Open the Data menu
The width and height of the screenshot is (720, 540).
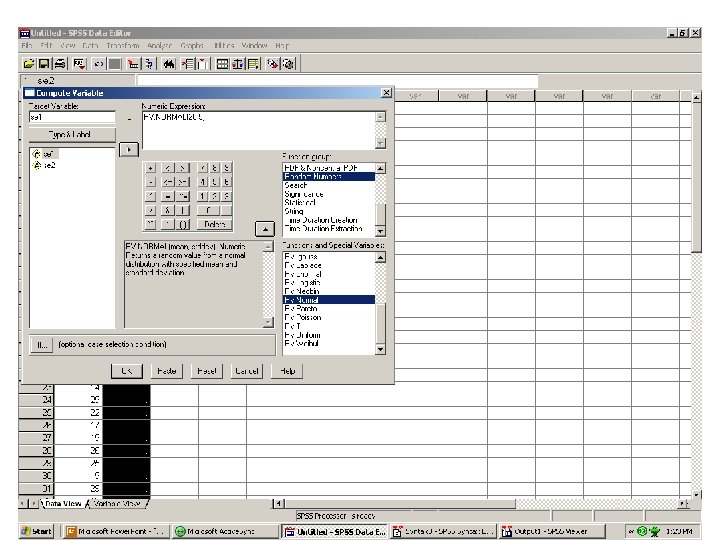click(x=90, y=45)
